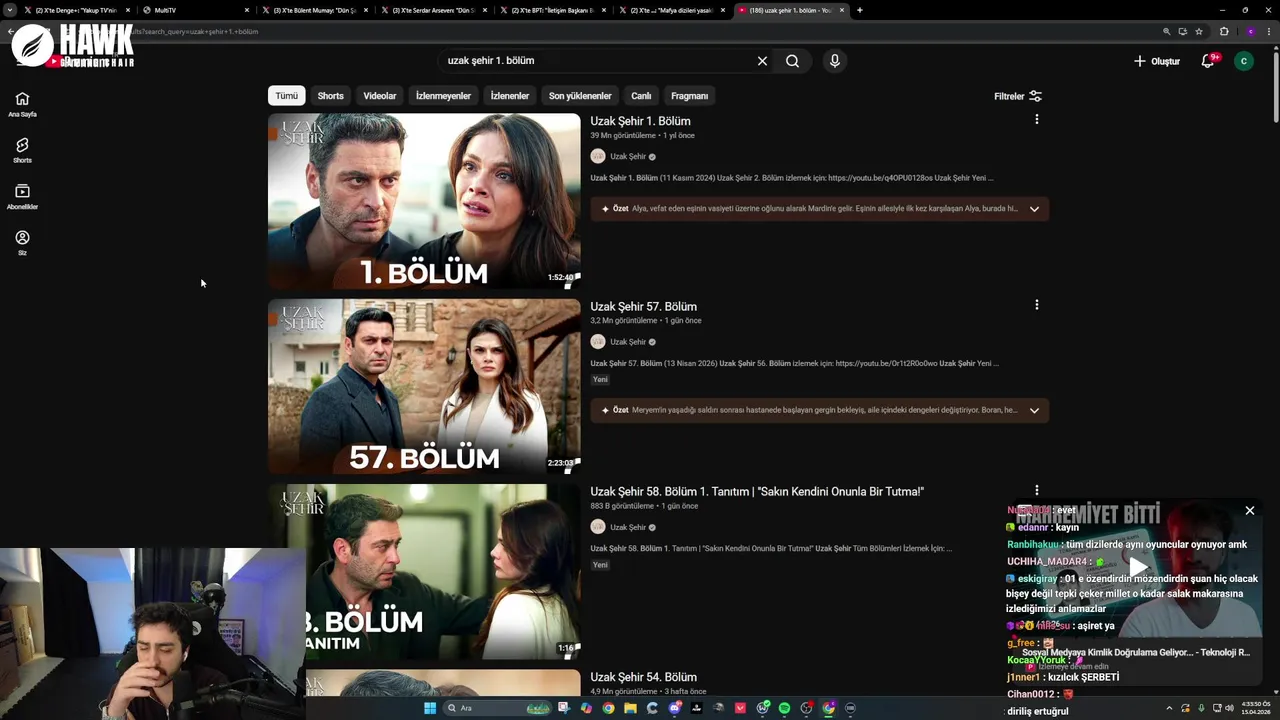Open Uzak Şehir 1. Bölüm video title
Viewport: 1280px width, 720px height.
click(640, 121)
